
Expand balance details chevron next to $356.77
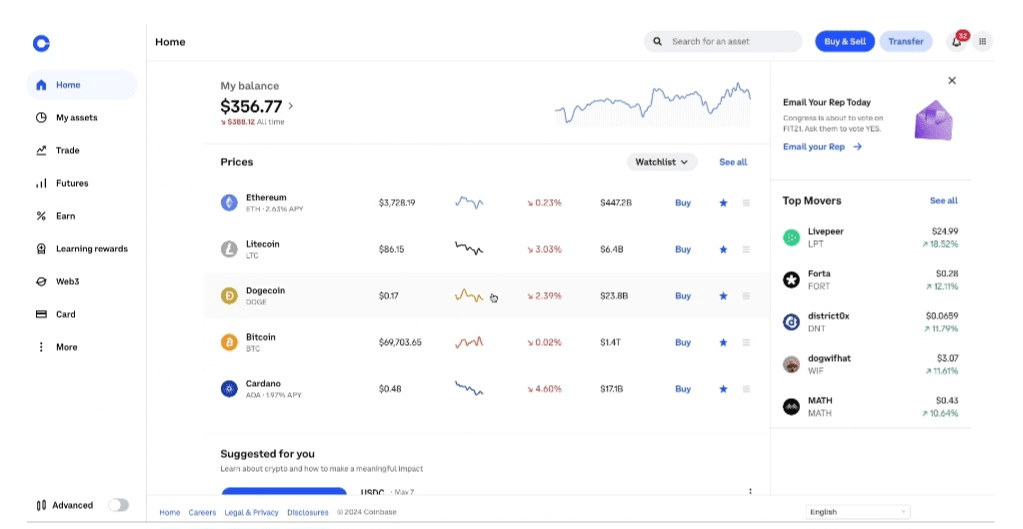[291, 106]
